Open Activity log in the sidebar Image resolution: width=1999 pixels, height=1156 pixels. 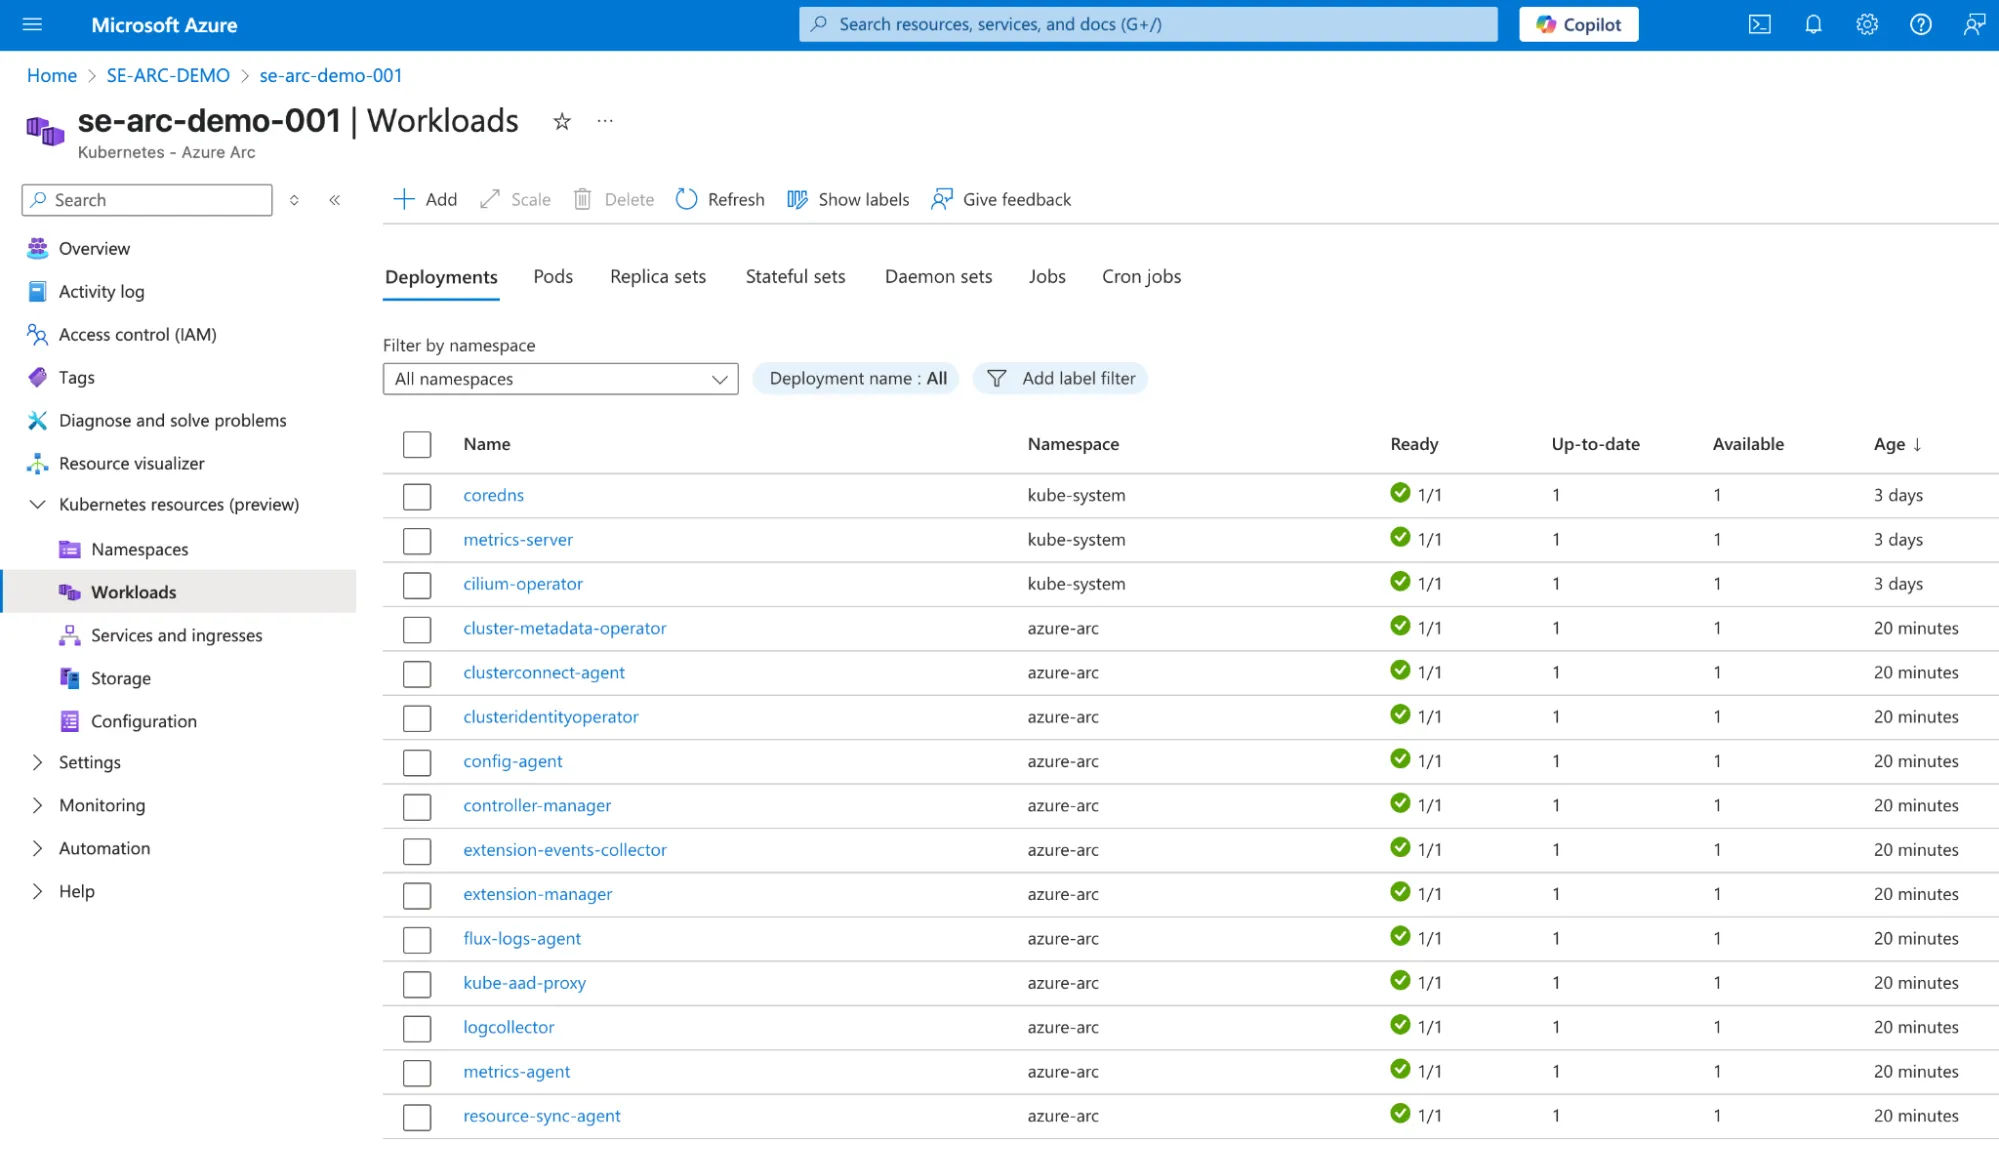tap(101, 291)
